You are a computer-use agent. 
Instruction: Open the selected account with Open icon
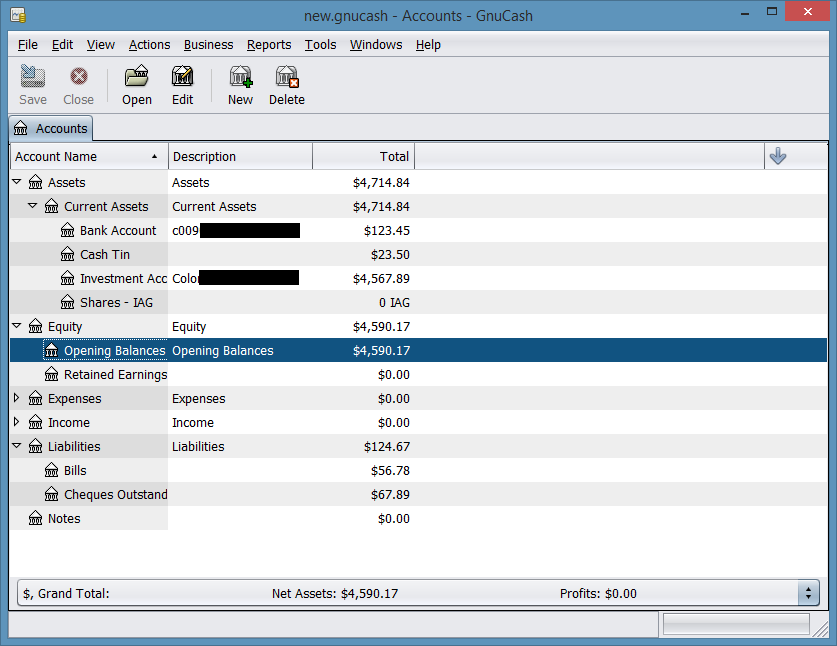pyautogui.click(x=137, y=77)
